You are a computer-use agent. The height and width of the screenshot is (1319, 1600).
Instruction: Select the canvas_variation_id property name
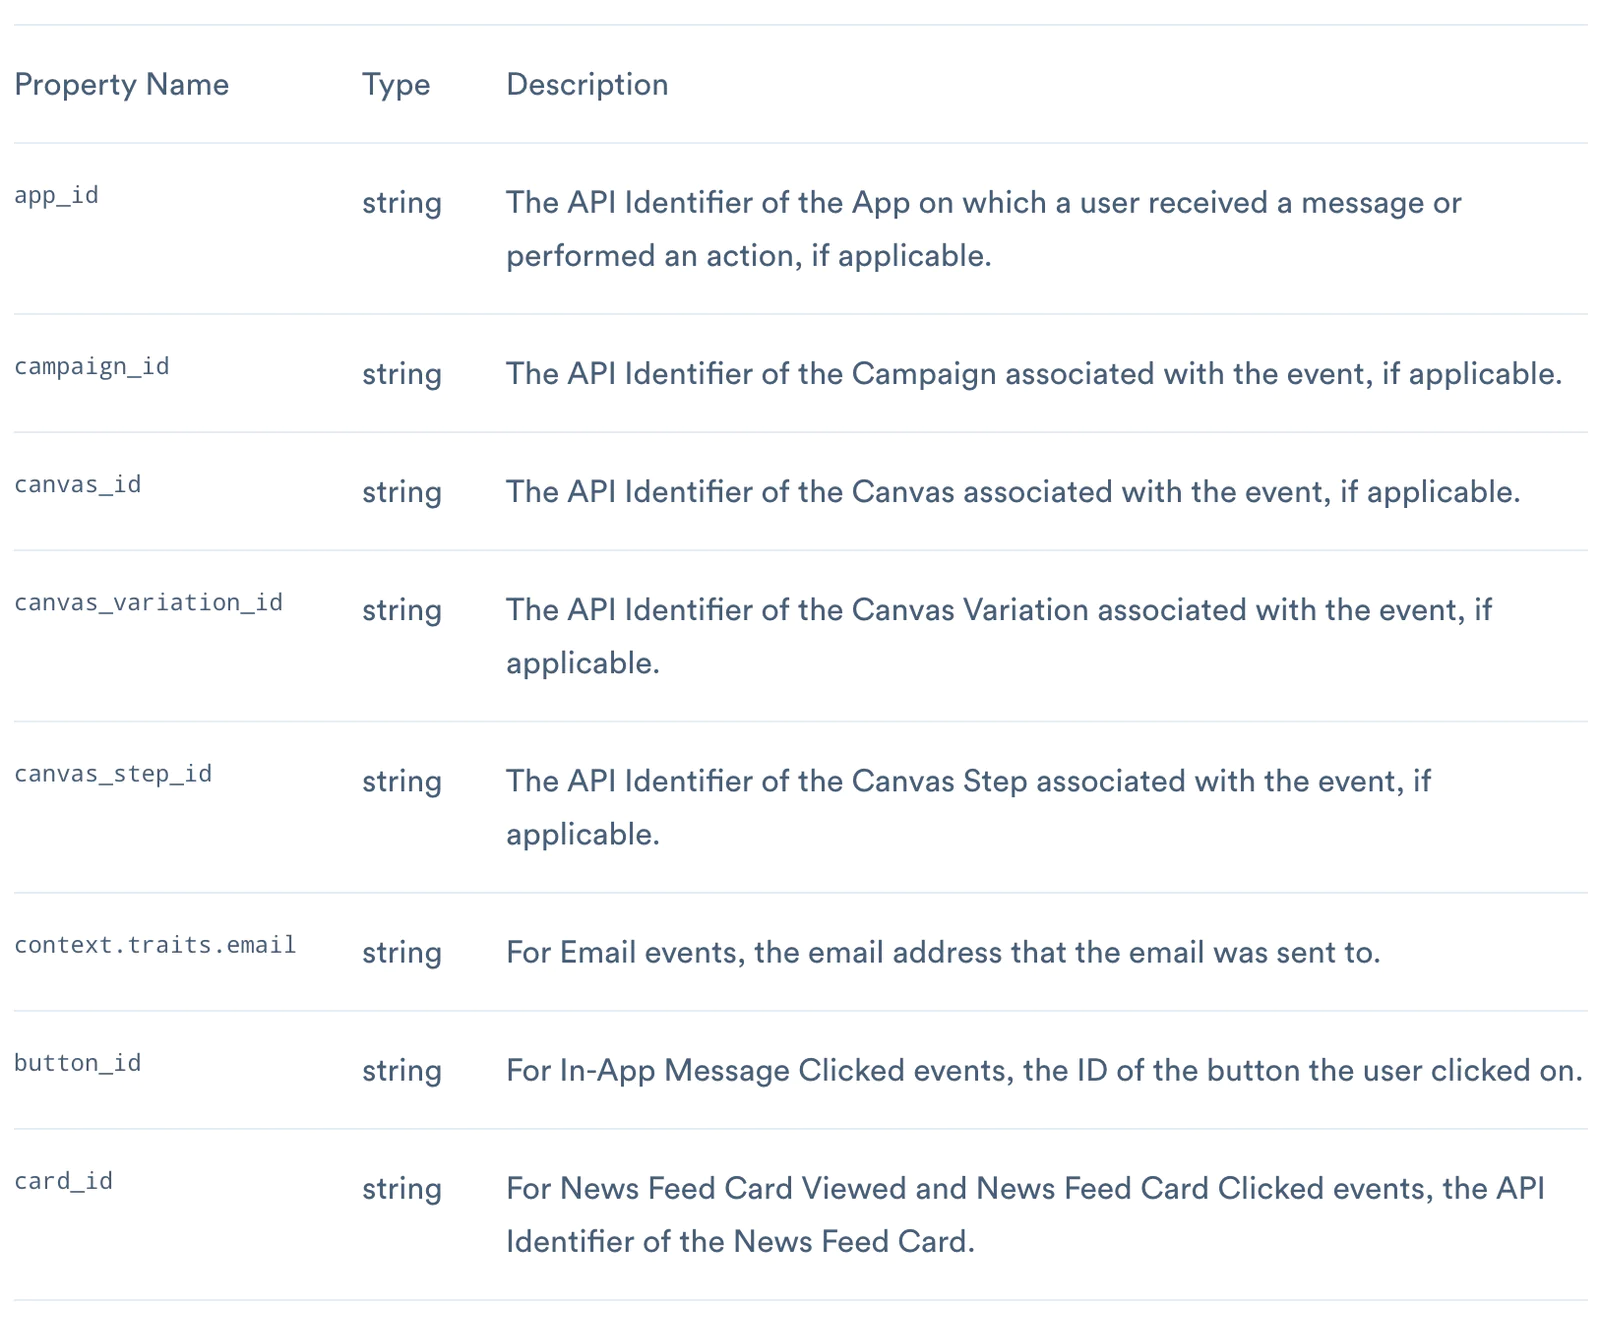(149, 603)
